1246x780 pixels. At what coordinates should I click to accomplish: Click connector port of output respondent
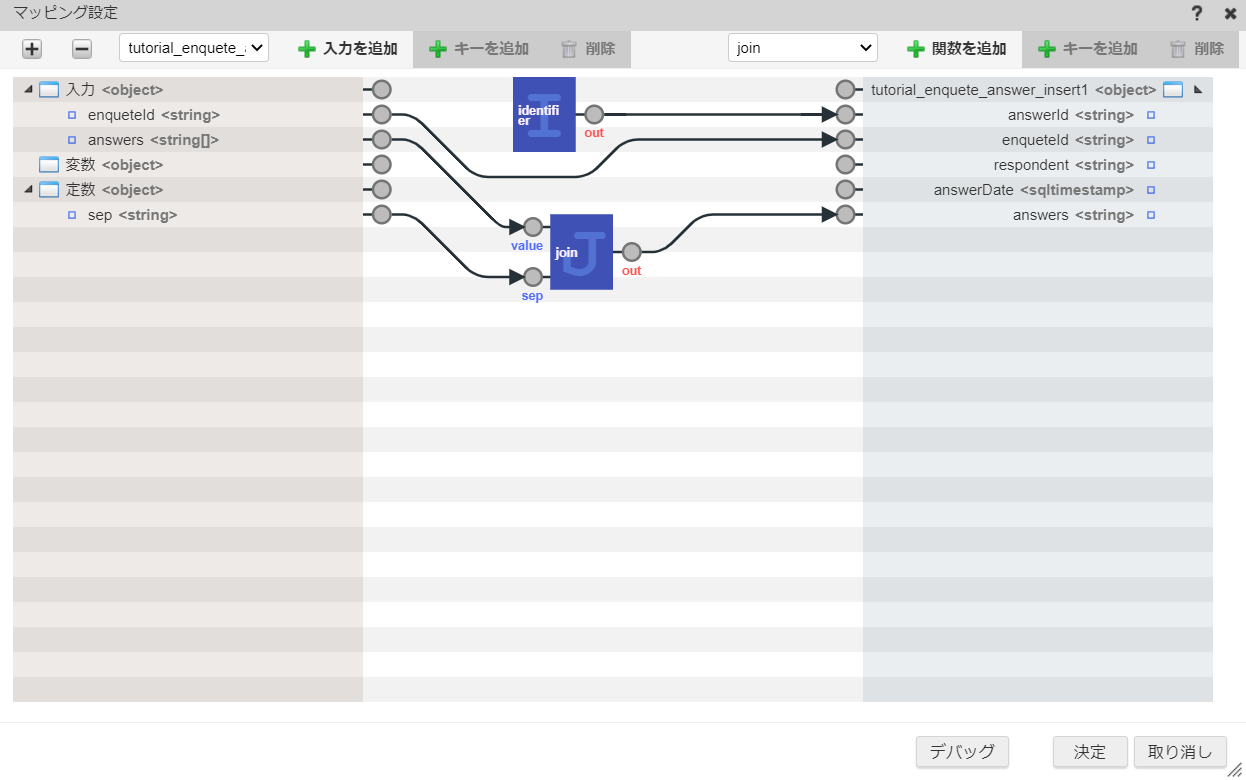click(845, 164)
